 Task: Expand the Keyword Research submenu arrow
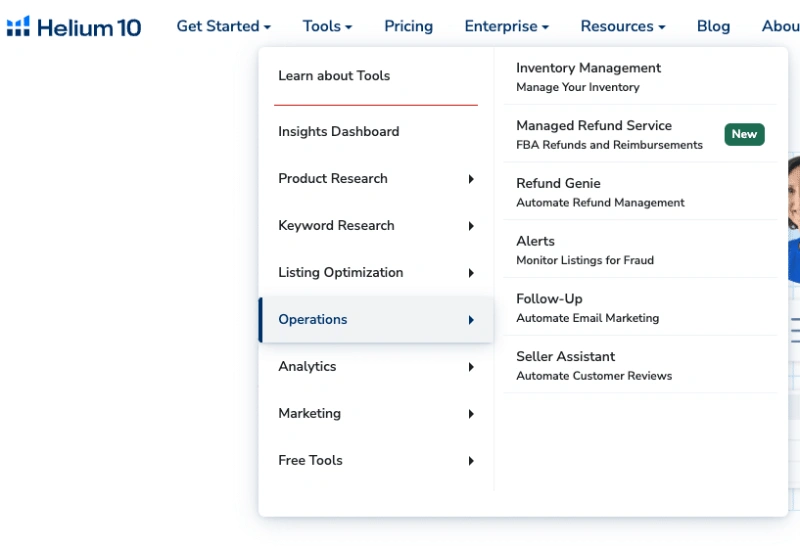point(471,226)
